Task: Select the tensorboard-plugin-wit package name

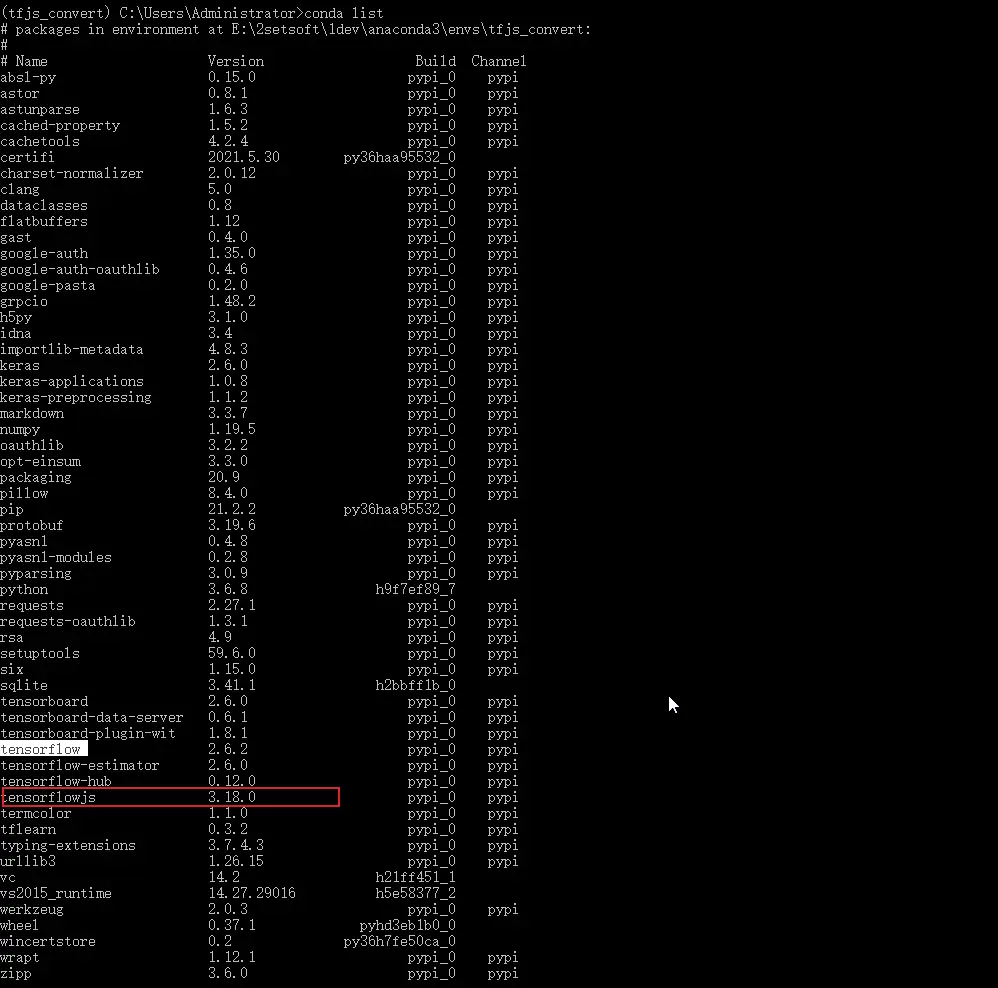Action: pyautogui.click(x=88, y=733)
